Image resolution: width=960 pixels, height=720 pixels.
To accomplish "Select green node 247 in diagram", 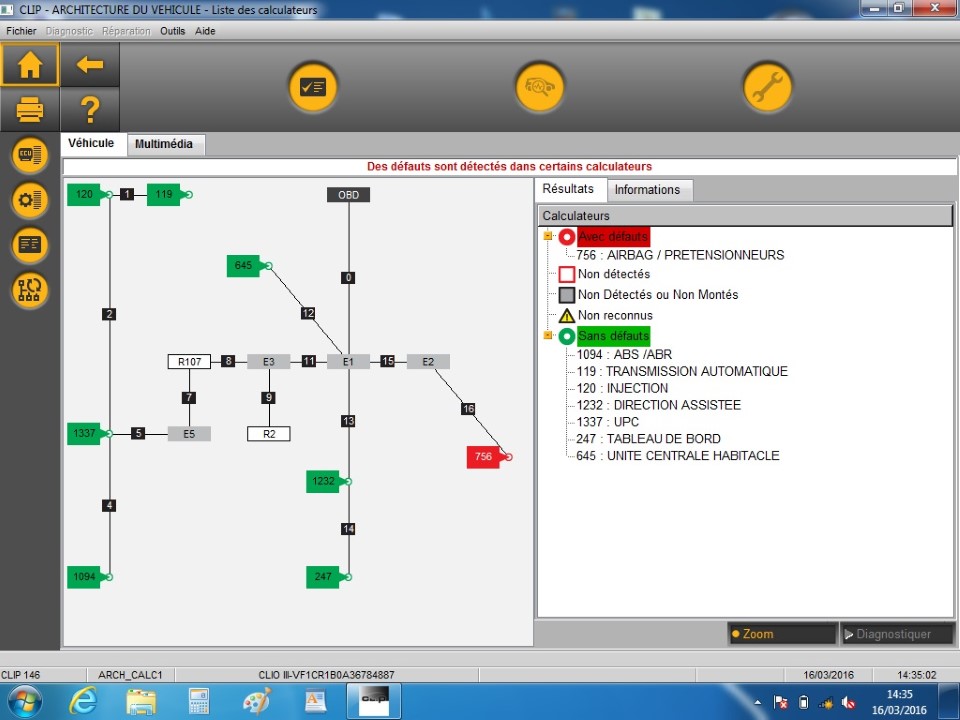I will [x=323, y=577].
